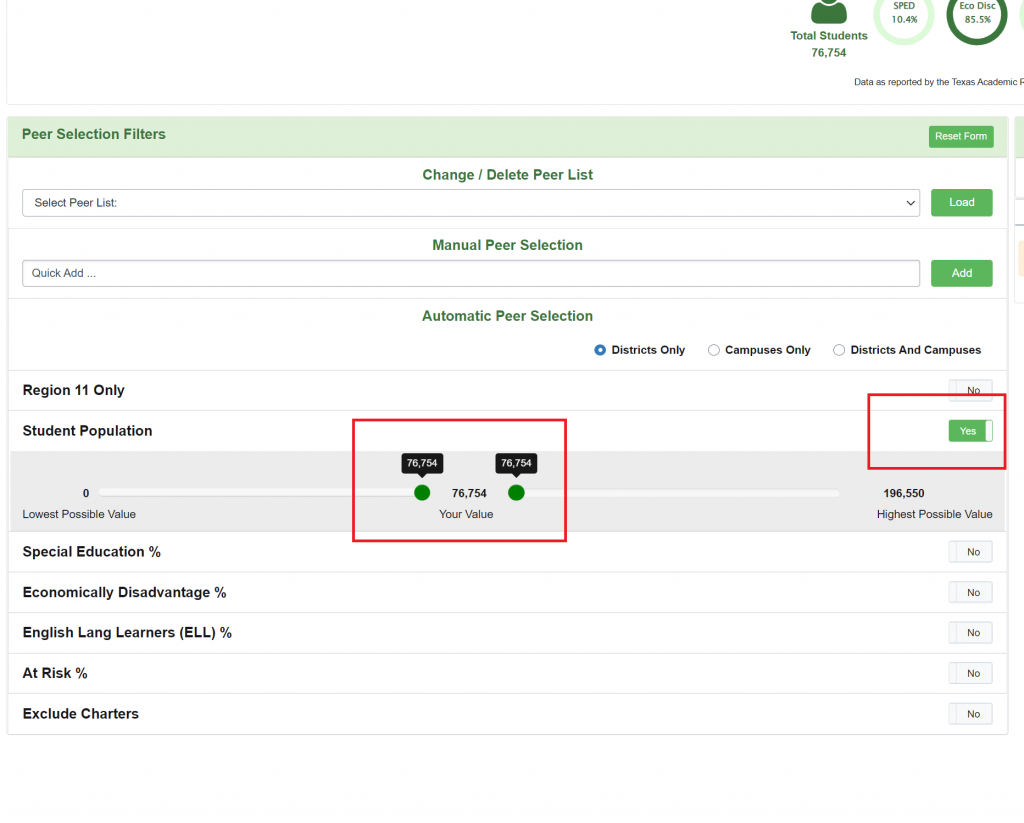The image size is (1024, 823).
Task: Click the Exclude Charters label
Action: click(81, 714)
